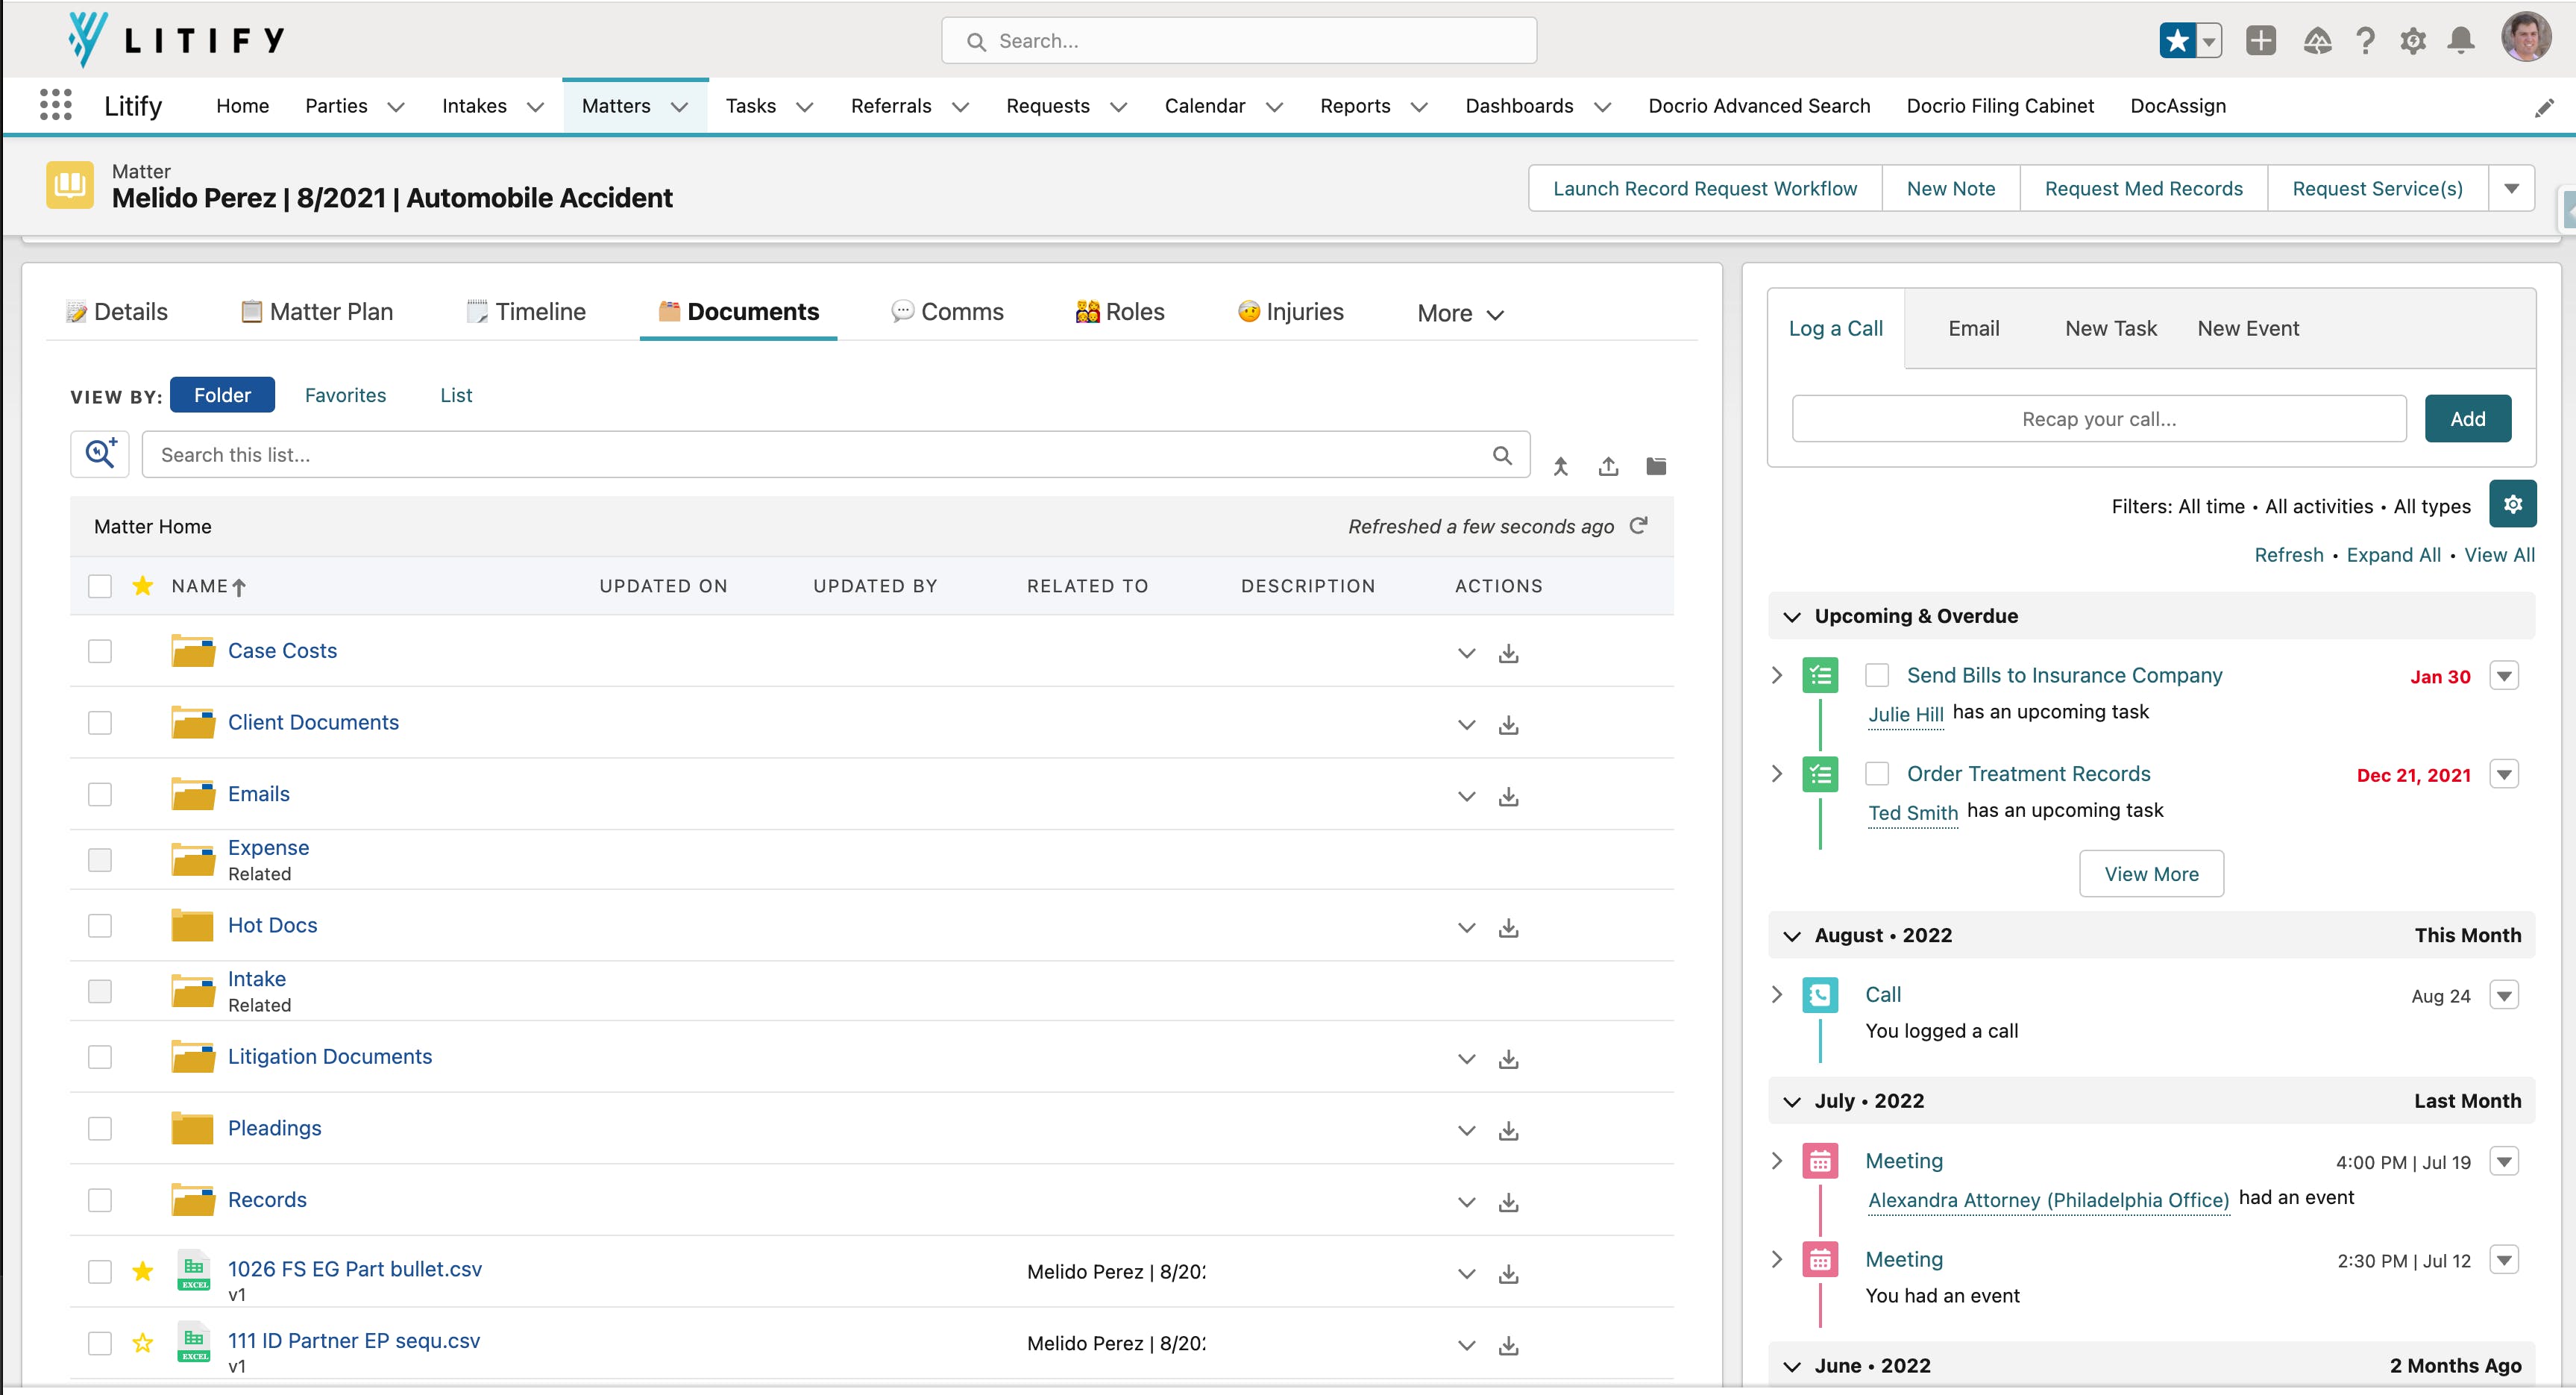Click the Search this list field
Image resolution: width=2576 pixels, height=1395 pixels.
[x=820, y=455]
